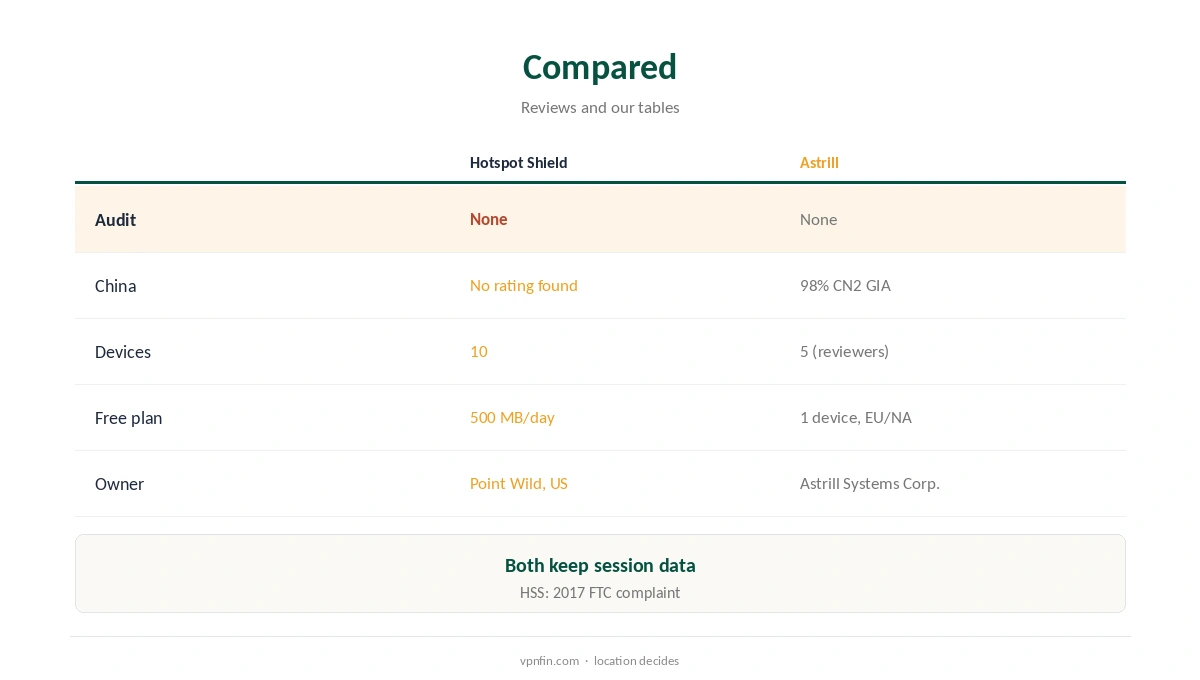Click the Astrill column header

[819, 162]
